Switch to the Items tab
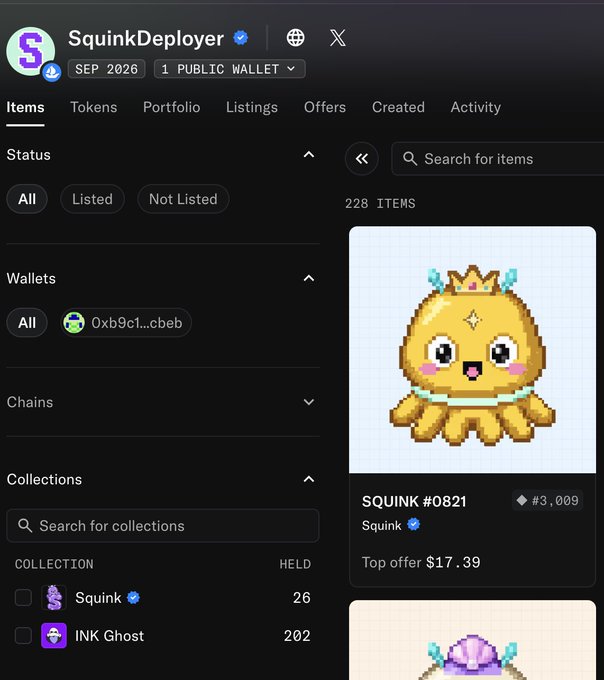 click(x=25, y=107)
